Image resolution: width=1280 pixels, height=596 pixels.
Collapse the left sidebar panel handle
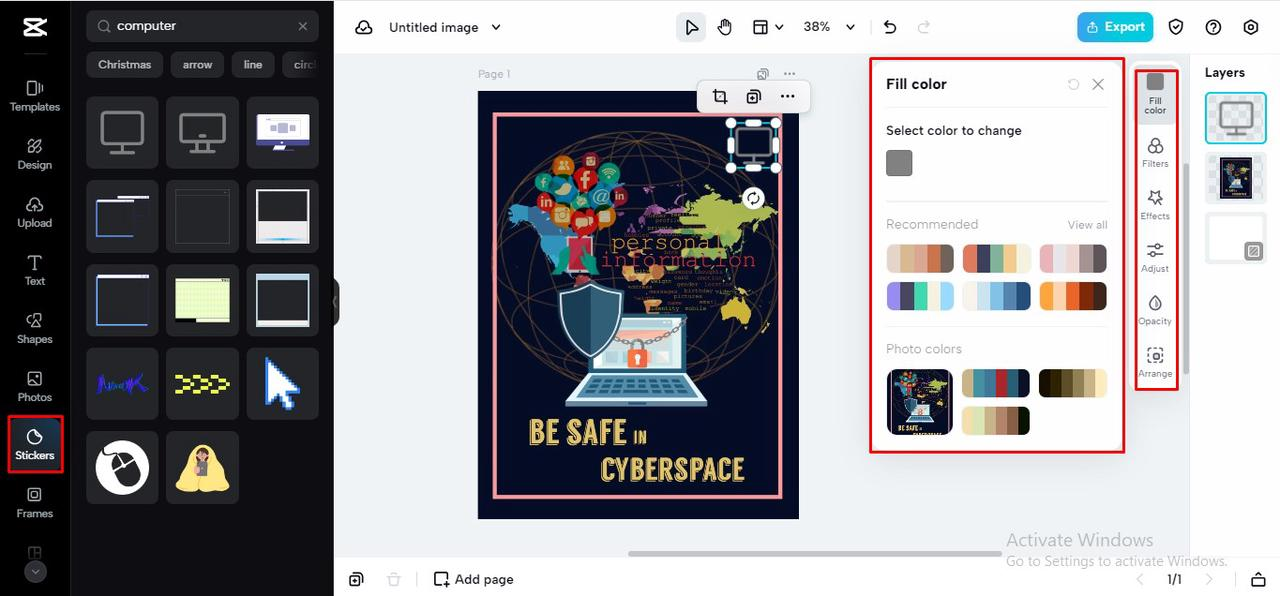point(336,302)
